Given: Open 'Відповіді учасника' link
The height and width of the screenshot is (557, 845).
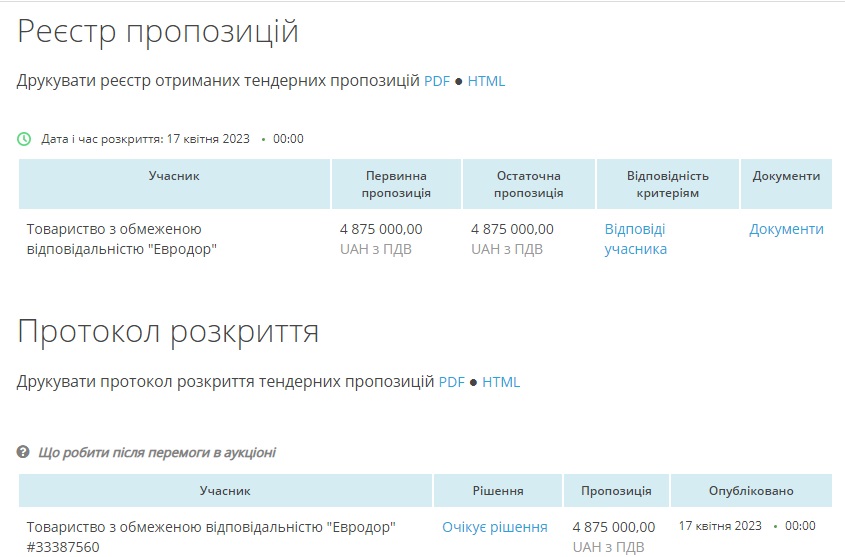Looking at the screenshot, I should [x=635, y=239].
